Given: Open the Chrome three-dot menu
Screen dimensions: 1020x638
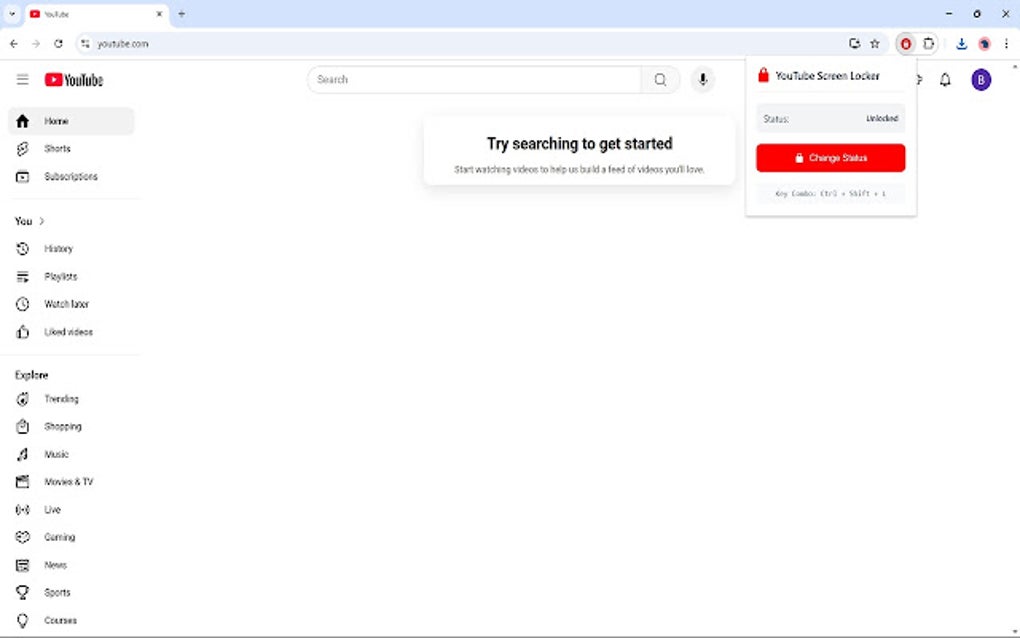Looking at the screenshot, I should click(x=1006, y=43).
